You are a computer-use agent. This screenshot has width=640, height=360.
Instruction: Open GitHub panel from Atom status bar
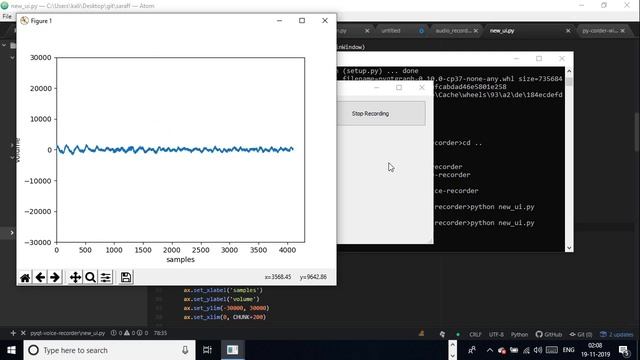[x=549, y=334]
